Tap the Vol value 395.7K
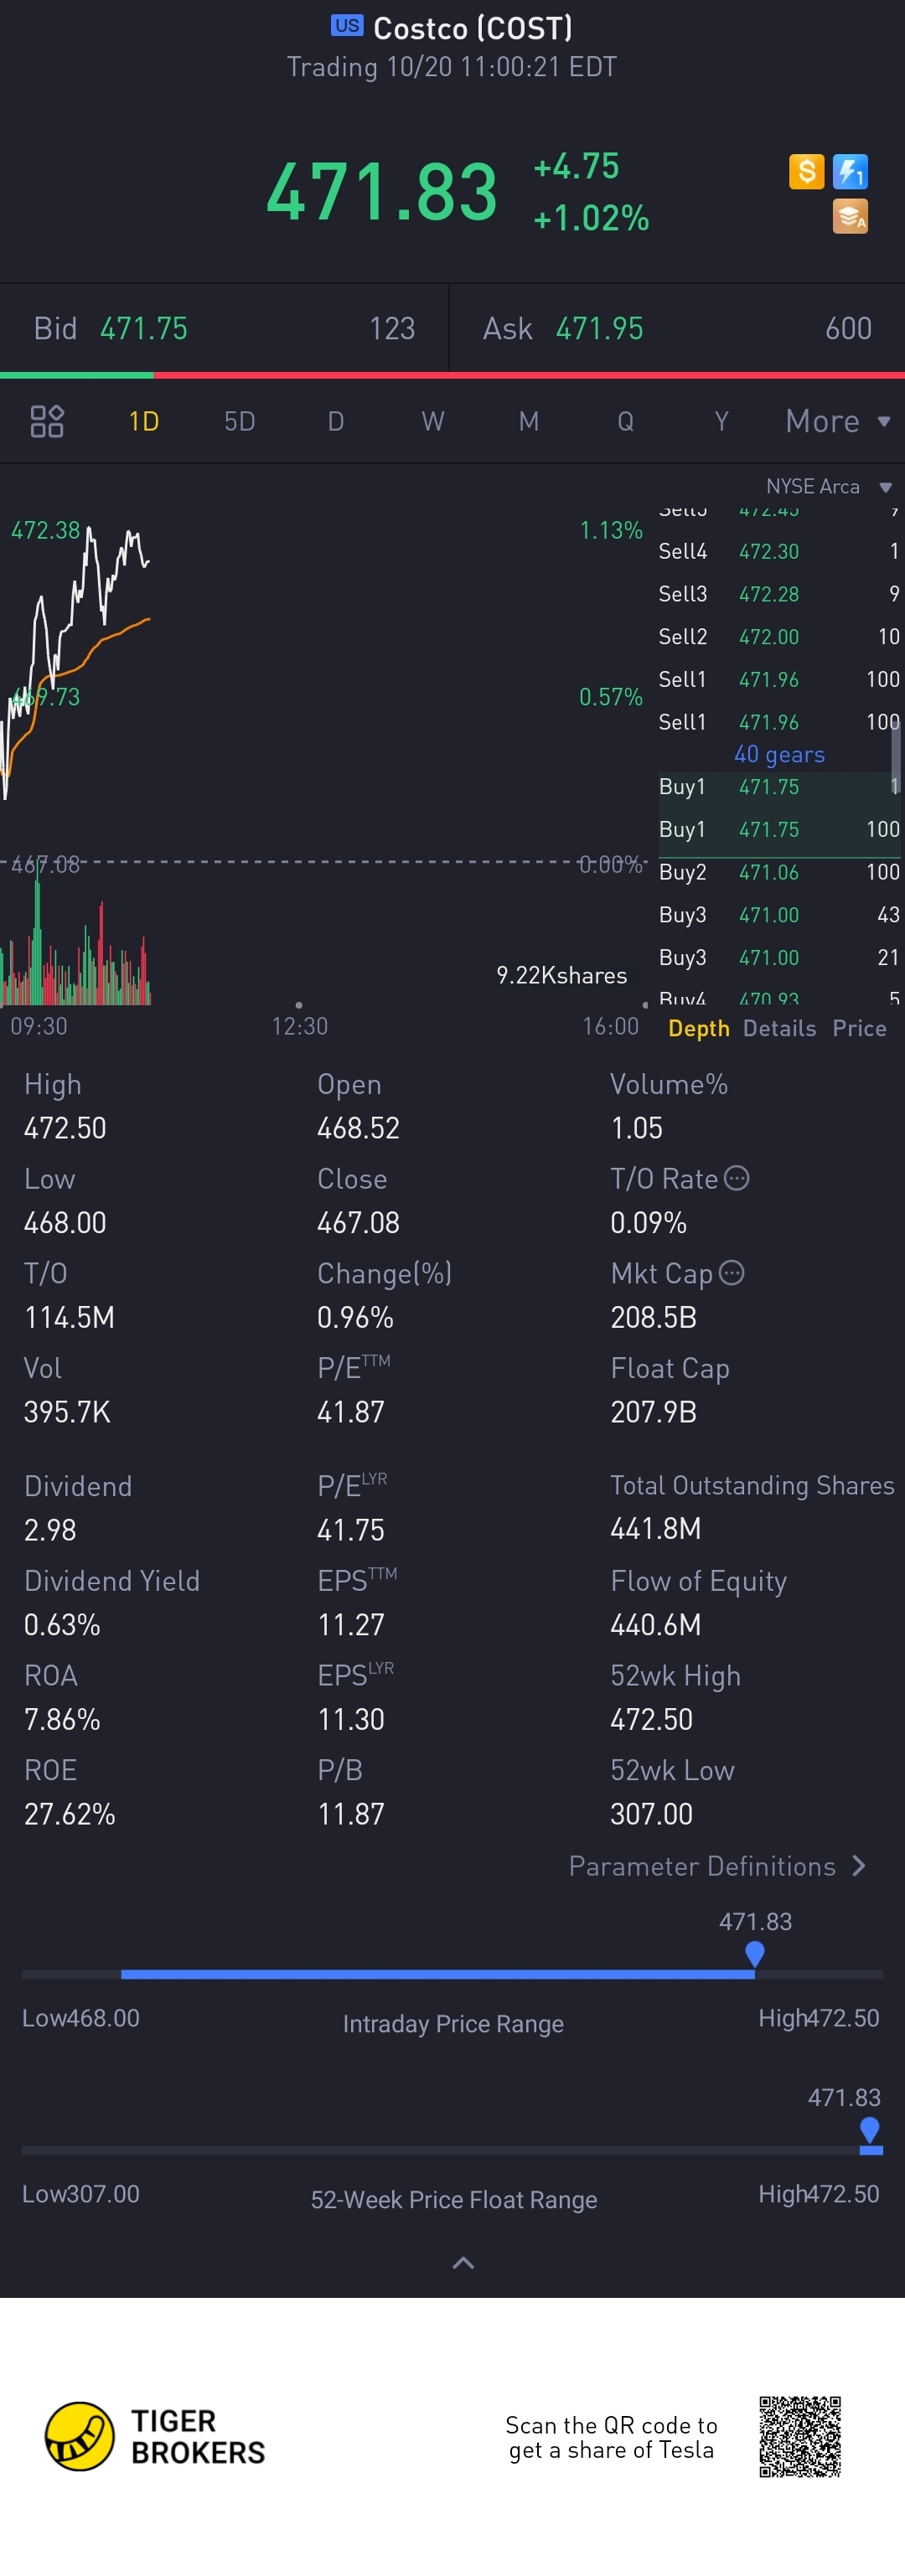This screenshot has width=905, height=2576. pos(67,1412)
